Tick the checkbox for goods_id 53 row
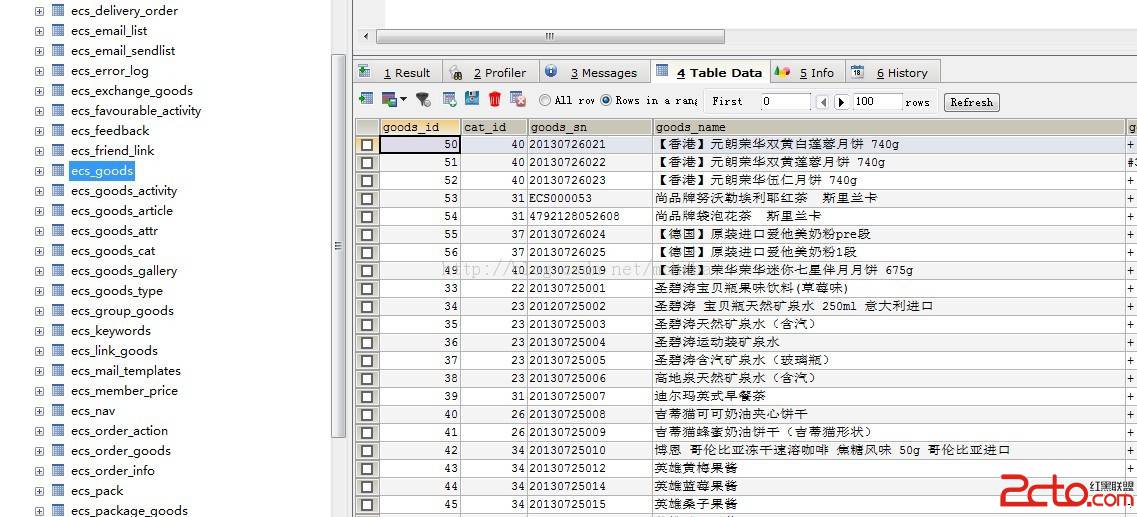Screen dimensions: 1137x517 click(x=367, y=198)
